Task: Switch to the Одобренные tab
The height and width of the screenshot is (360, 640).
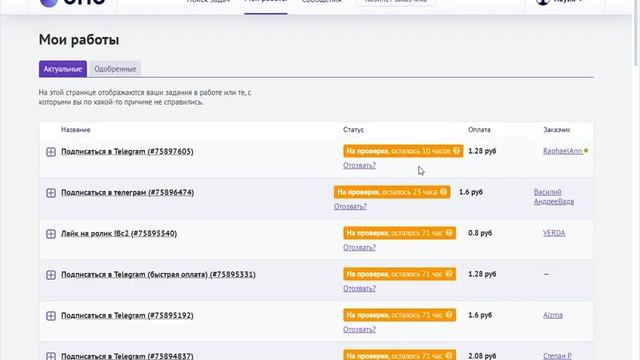Action: click(x=115, y=69)
